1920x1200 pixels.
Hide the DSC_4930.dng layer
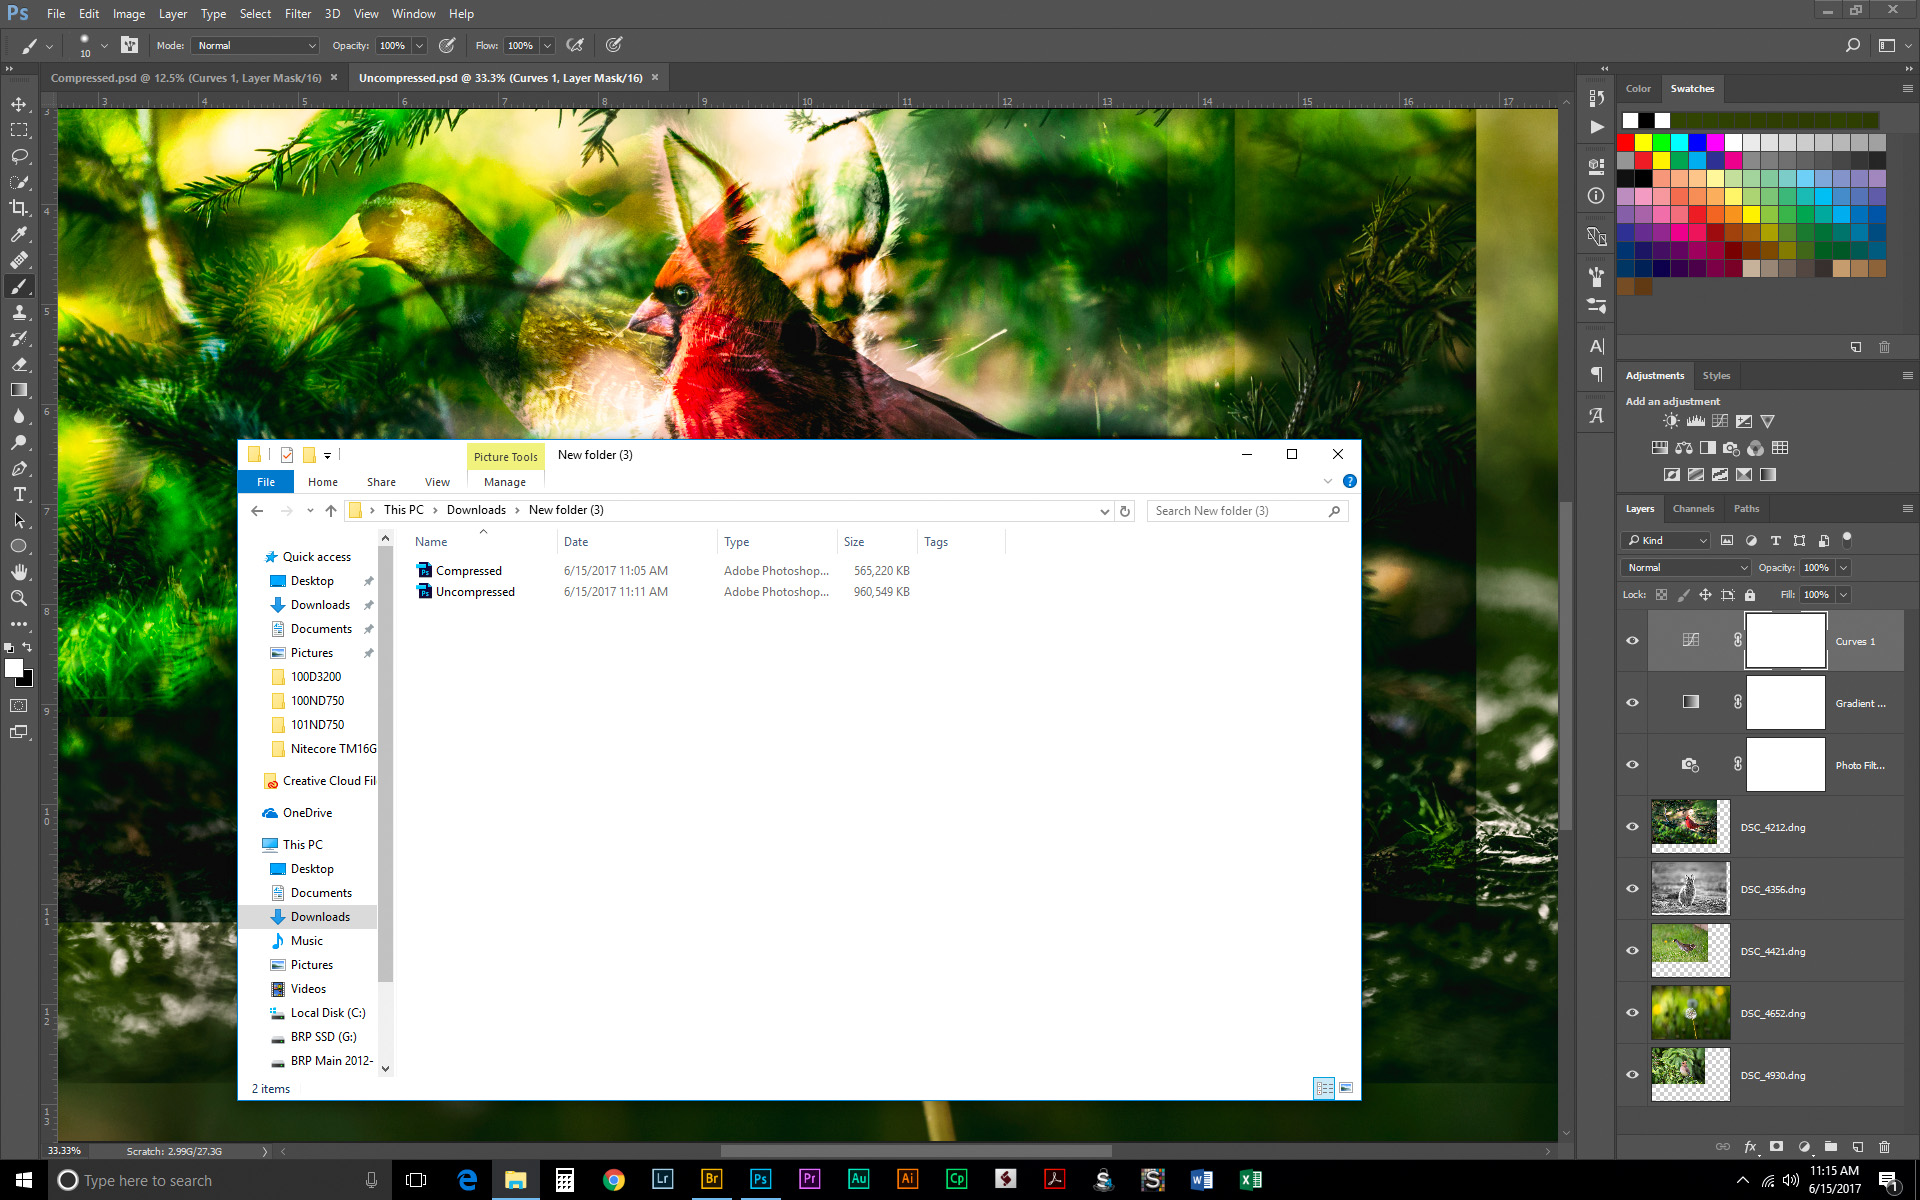click(1633, 1075)
